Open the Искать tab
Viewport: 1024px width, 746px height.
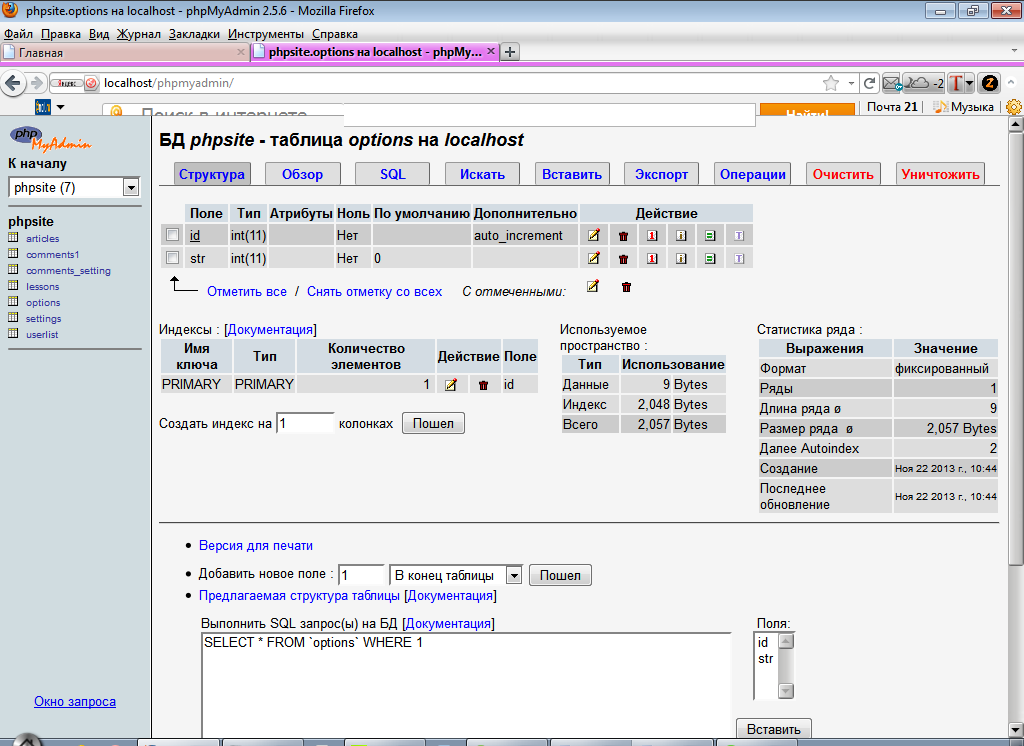[x=482, y=174]
